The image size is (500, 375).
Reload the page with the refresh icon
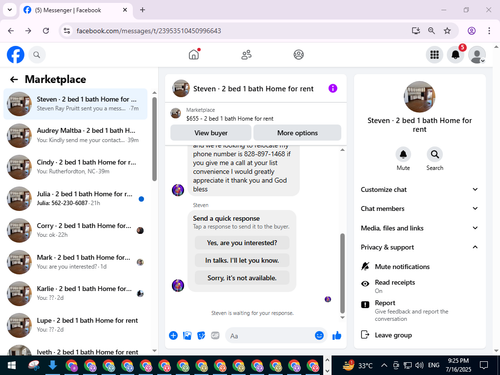pos(46,31)
